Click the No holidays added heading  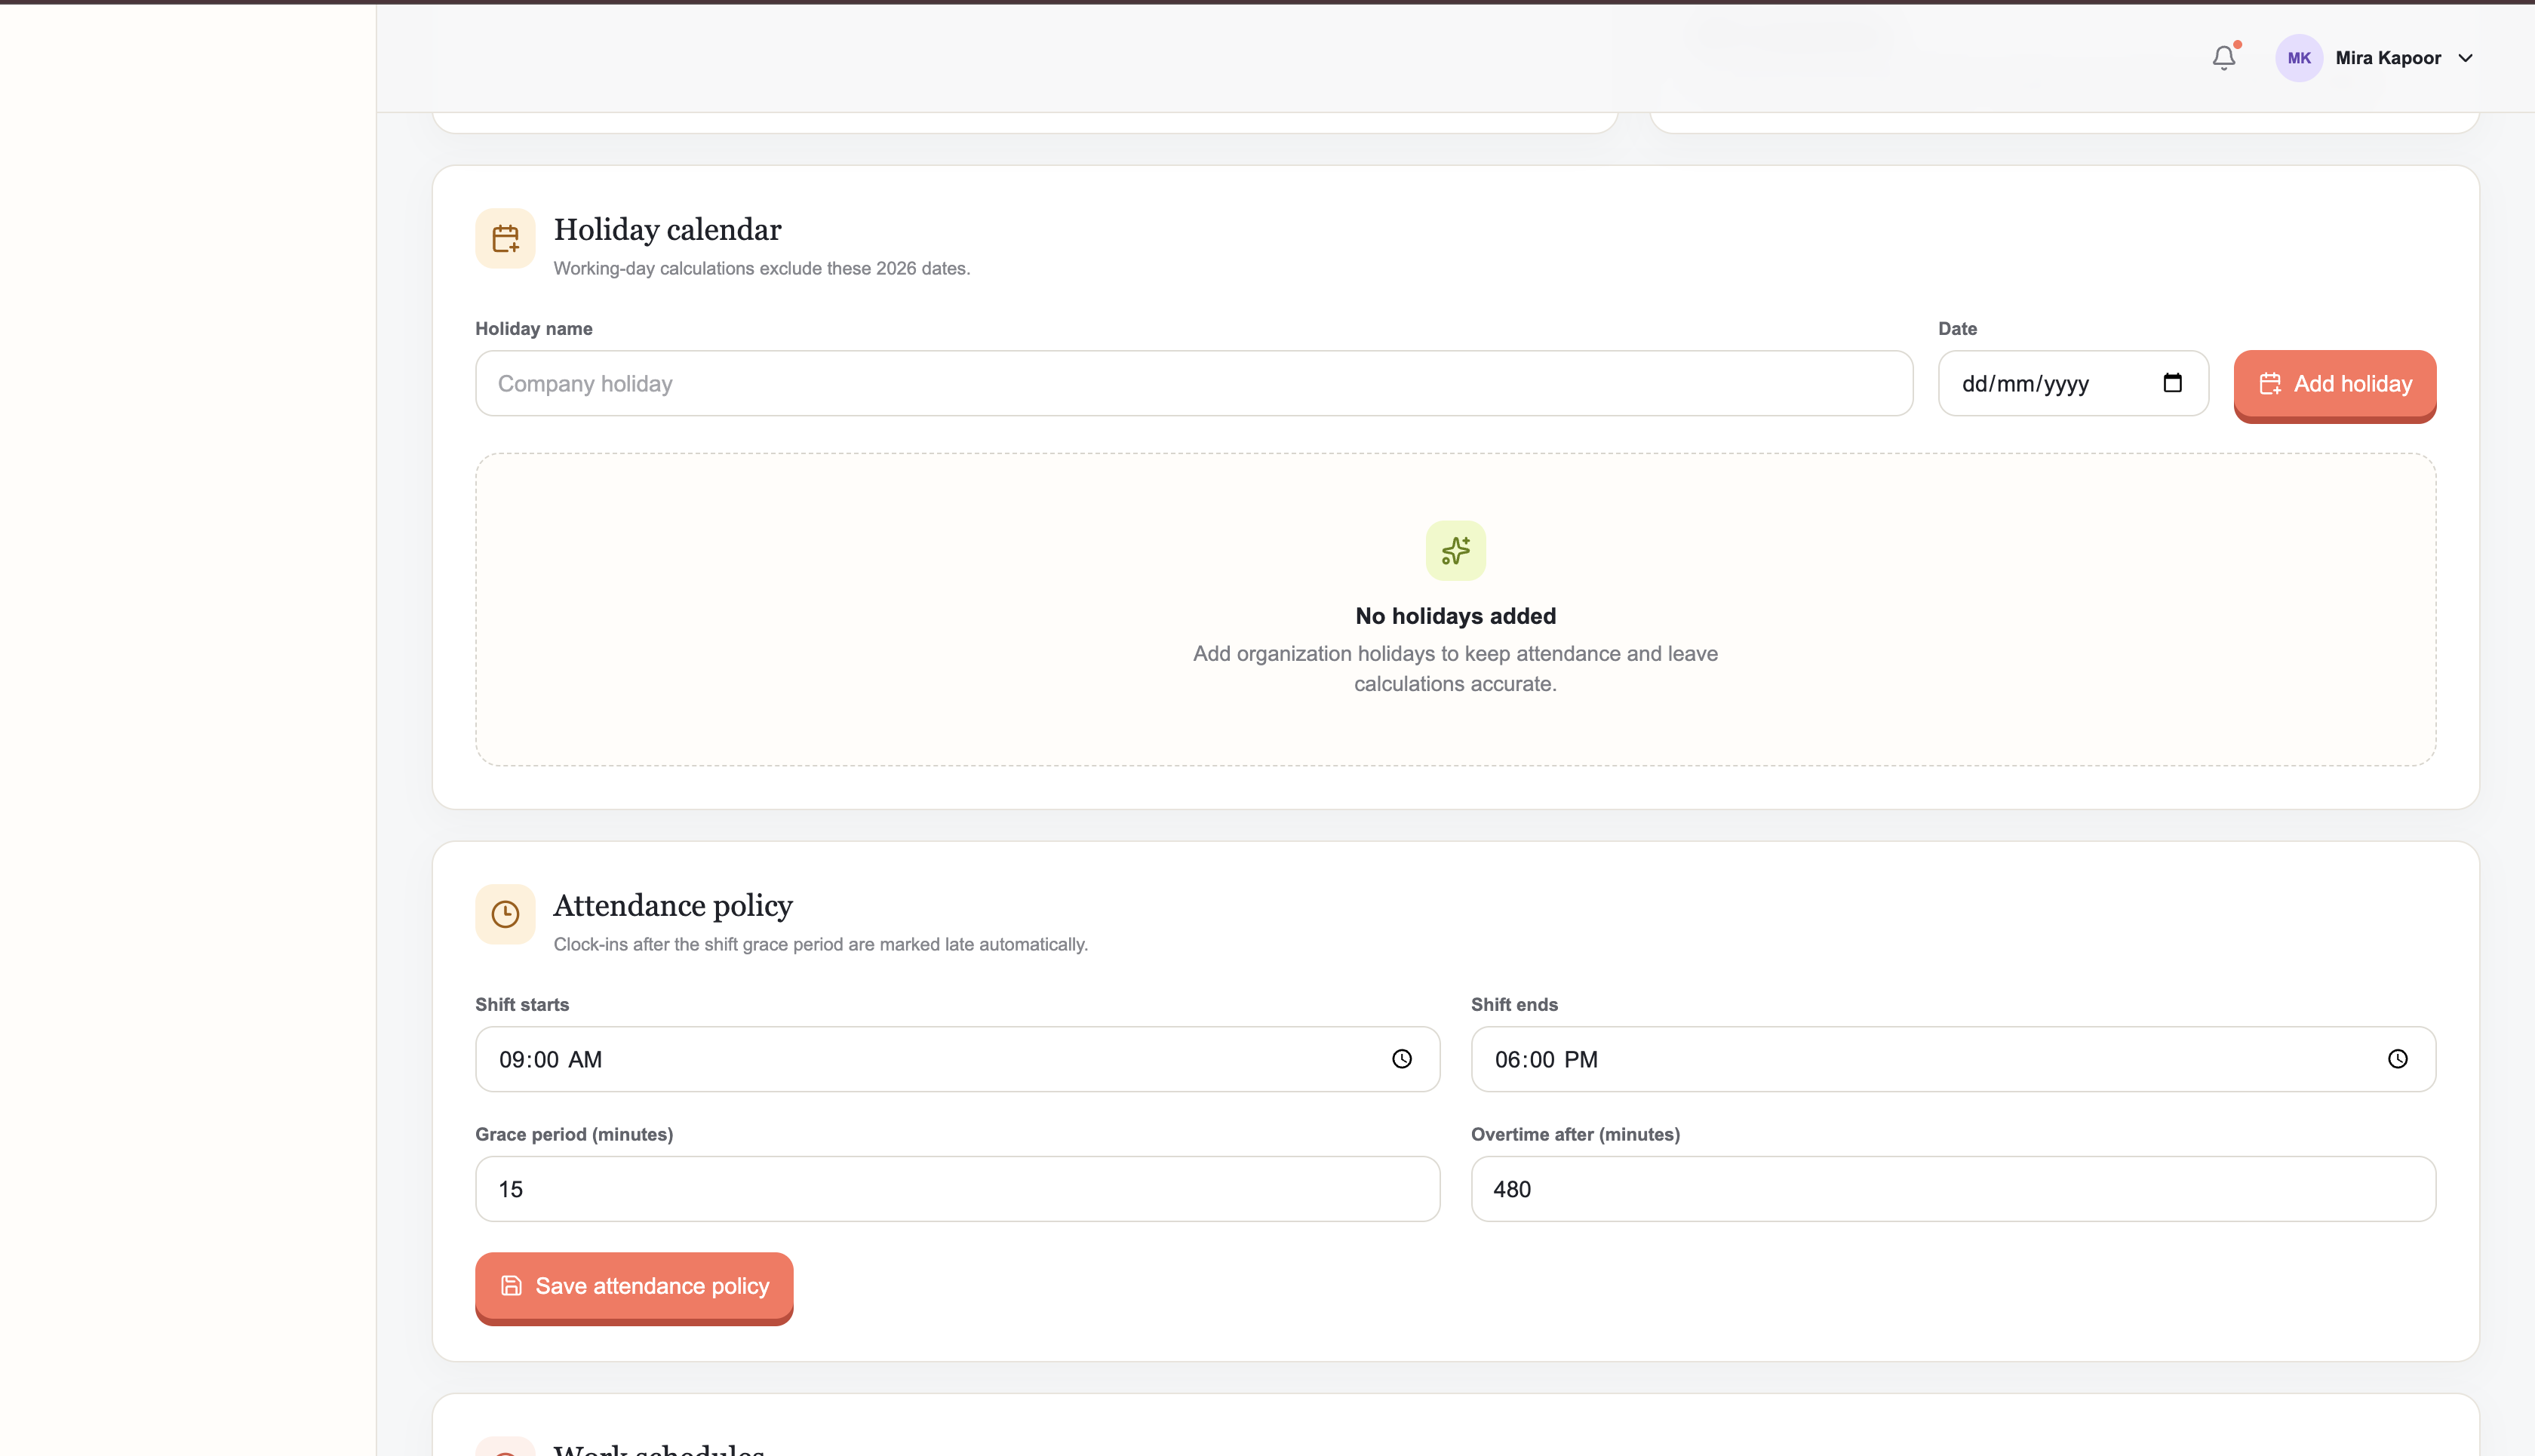pos(1456,616)
